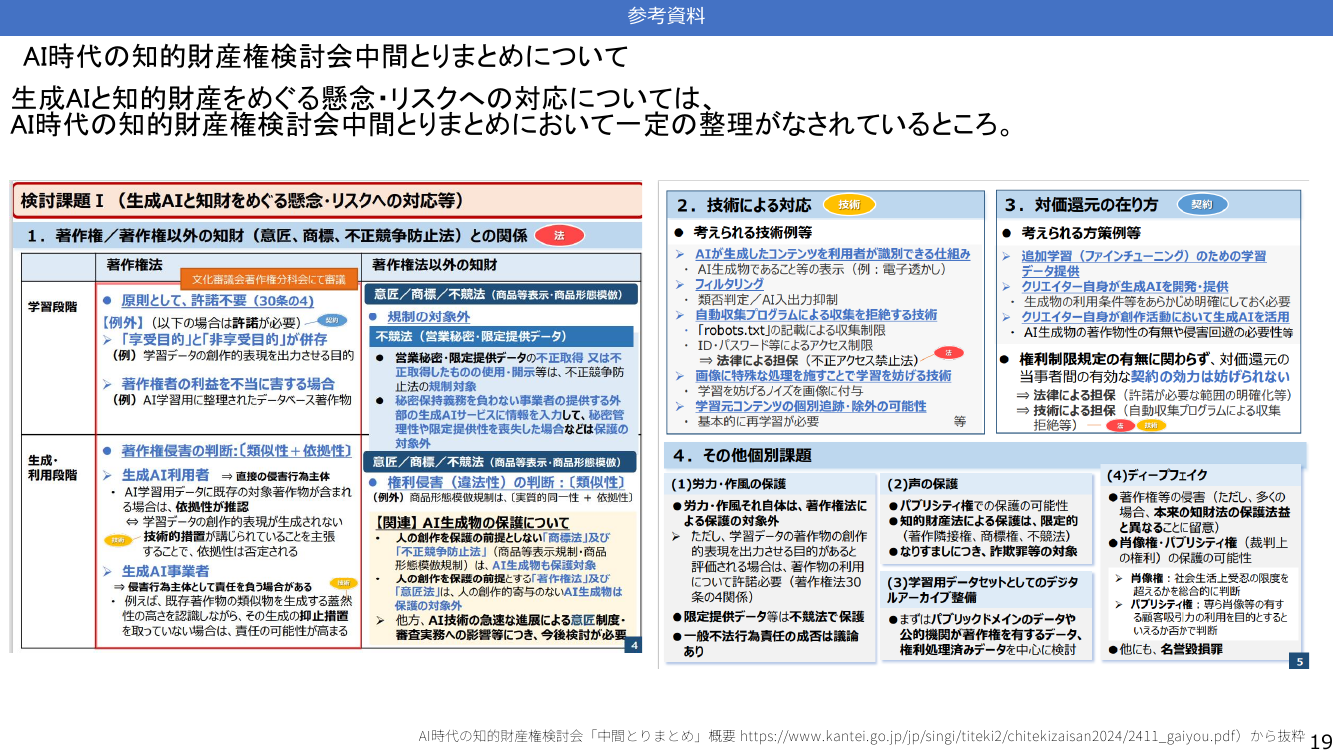Select the 参考資料 blue header bar
The image size is (1334, 750).
[667, 15]
